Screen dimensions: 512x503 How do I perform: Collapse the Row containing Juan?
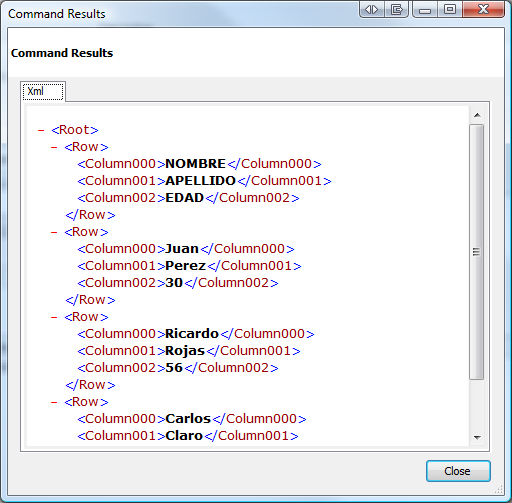[54, 232]
